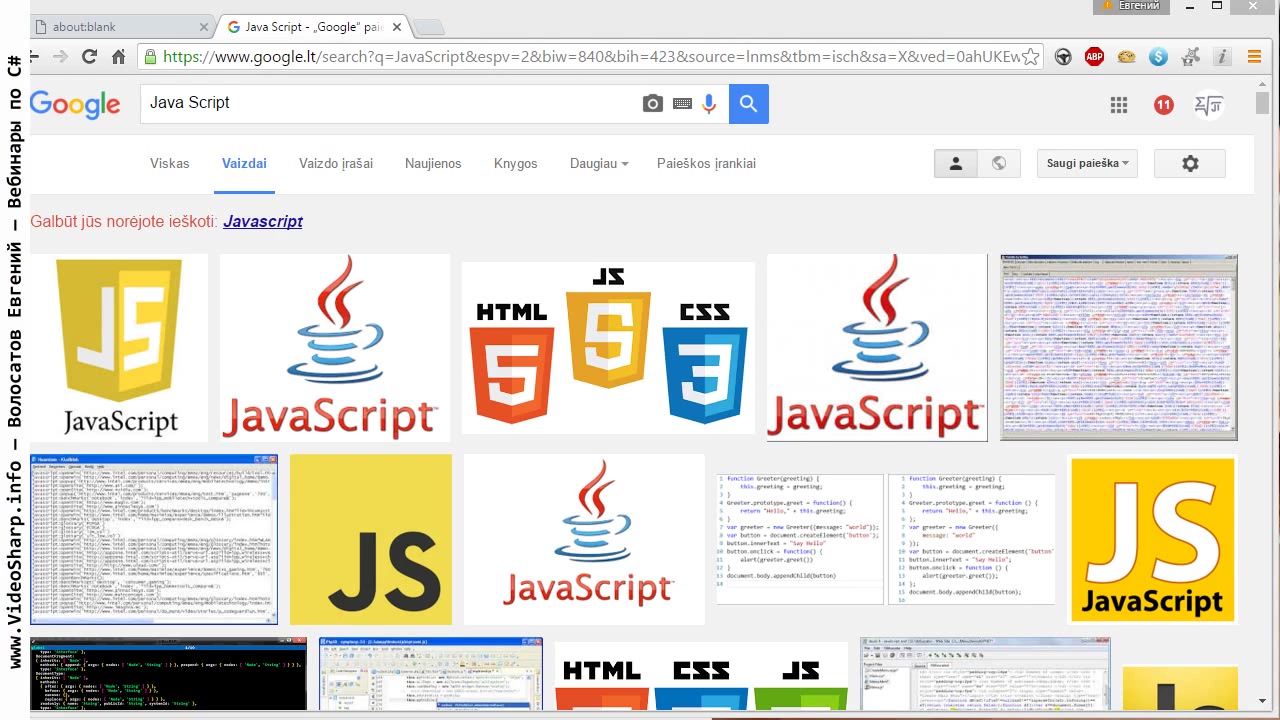Open the dark terminal code thumbnail
The height and width of the screenshot is (720, 1280).
[x=168, y=674]
